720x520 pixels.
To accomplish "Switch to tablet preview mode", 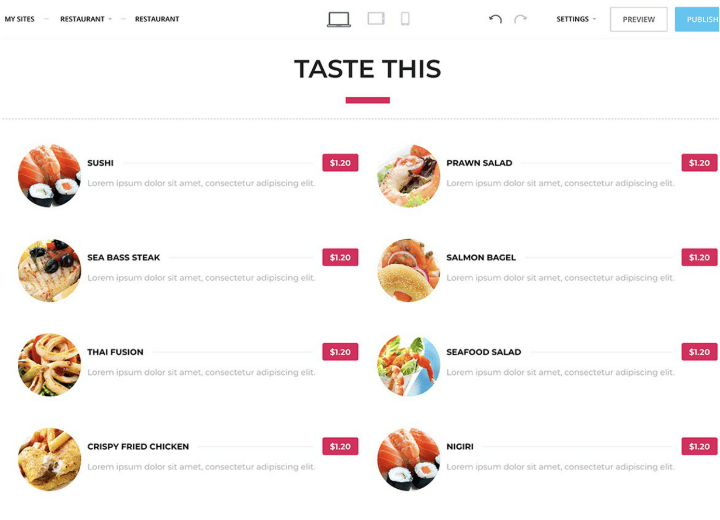I will point(376,19).
